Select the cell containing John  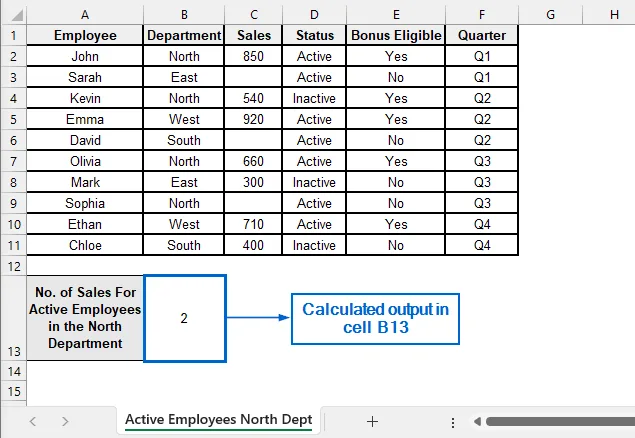85,56
